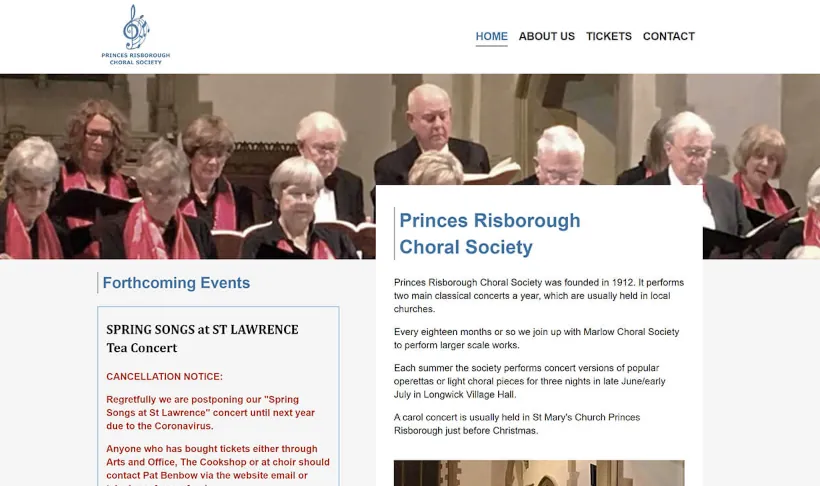Click the Tea Concert subtitle

(x=142, y=348)
